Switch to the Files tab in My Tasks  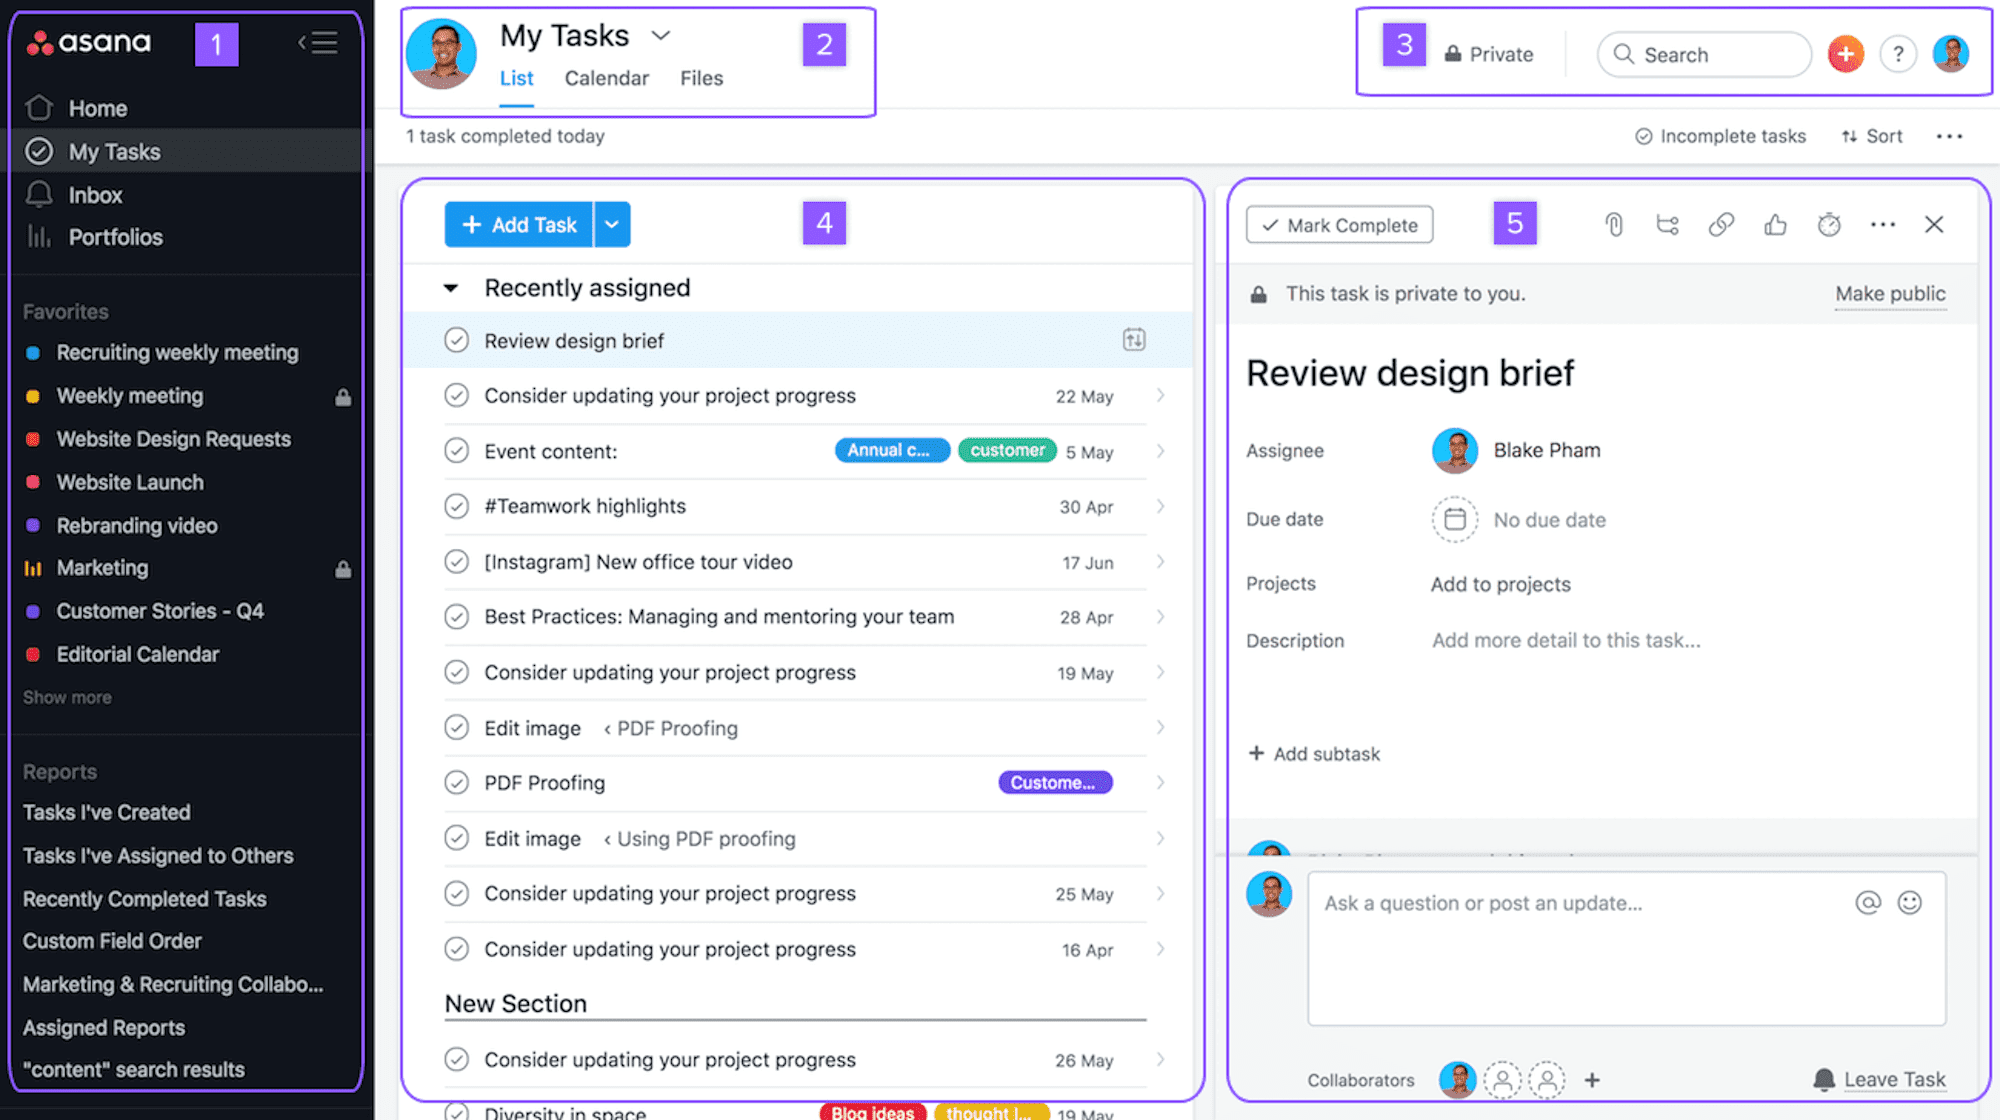701,77
